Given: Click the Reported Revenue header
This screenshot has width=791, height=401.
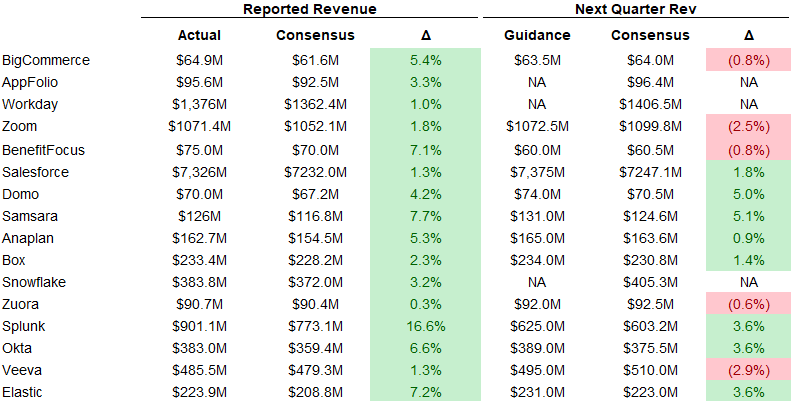Looking at the screenshot, I should (x=310, y=9).
